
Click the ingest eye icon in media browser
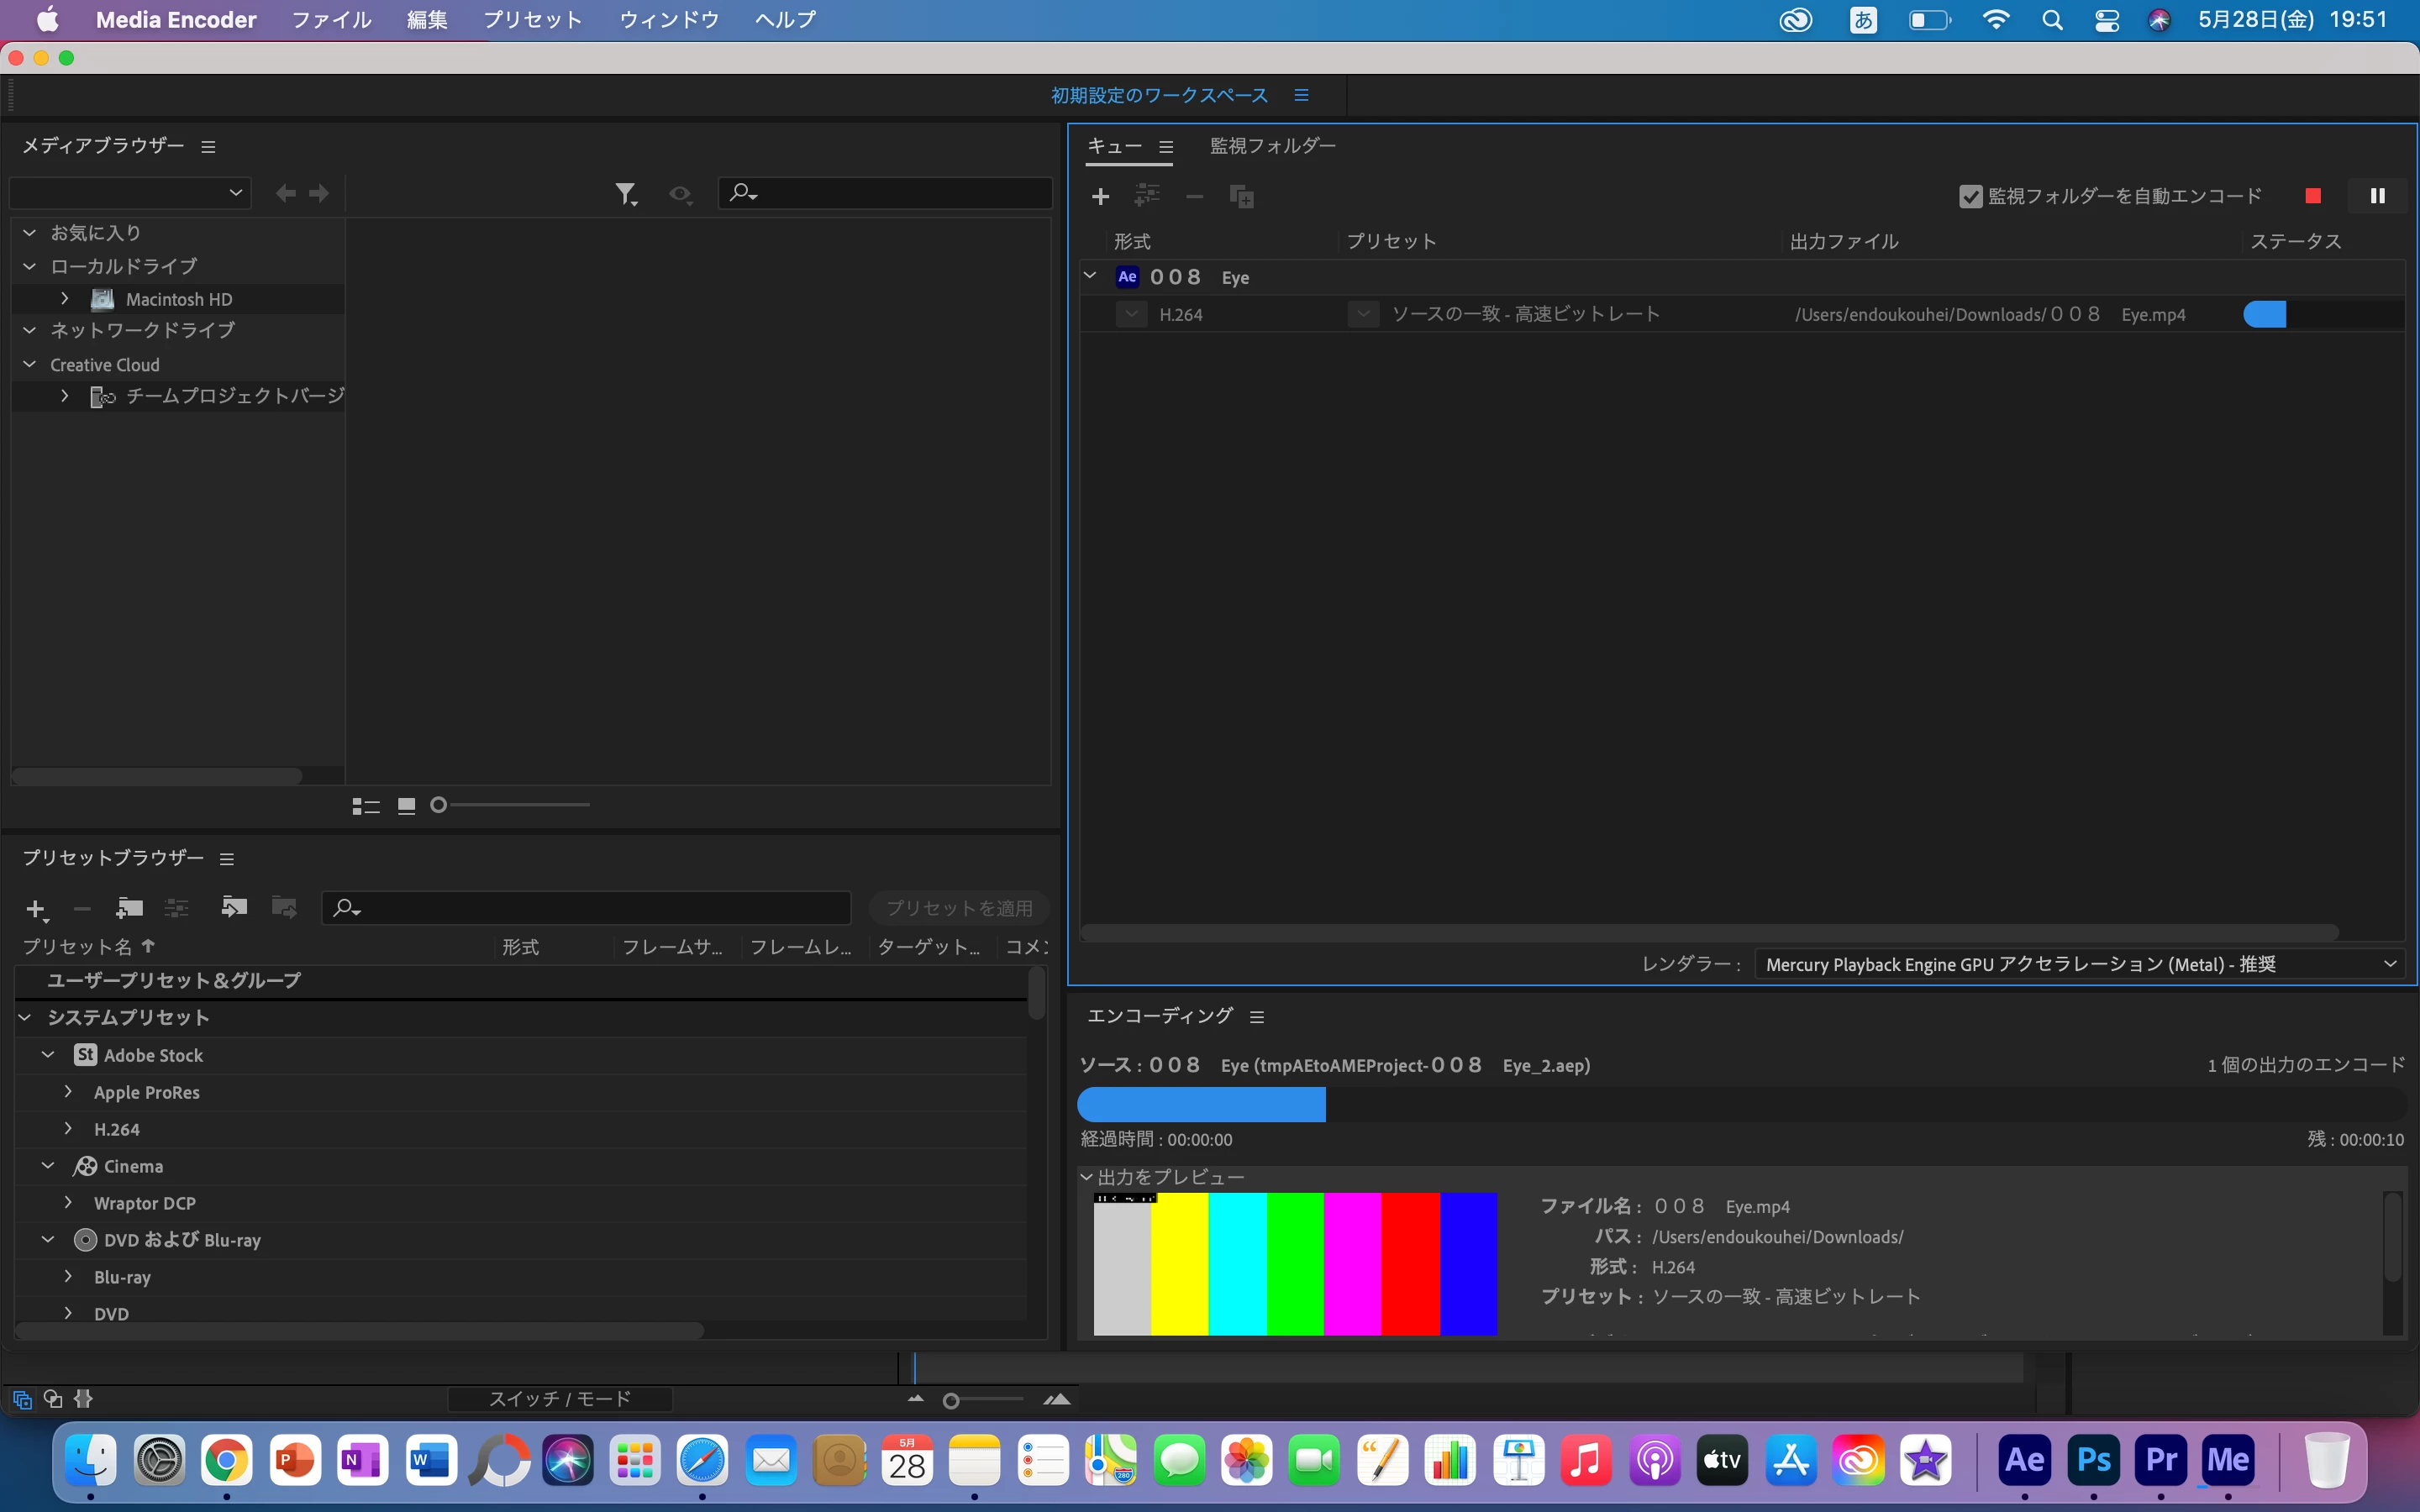pos(680,194)
